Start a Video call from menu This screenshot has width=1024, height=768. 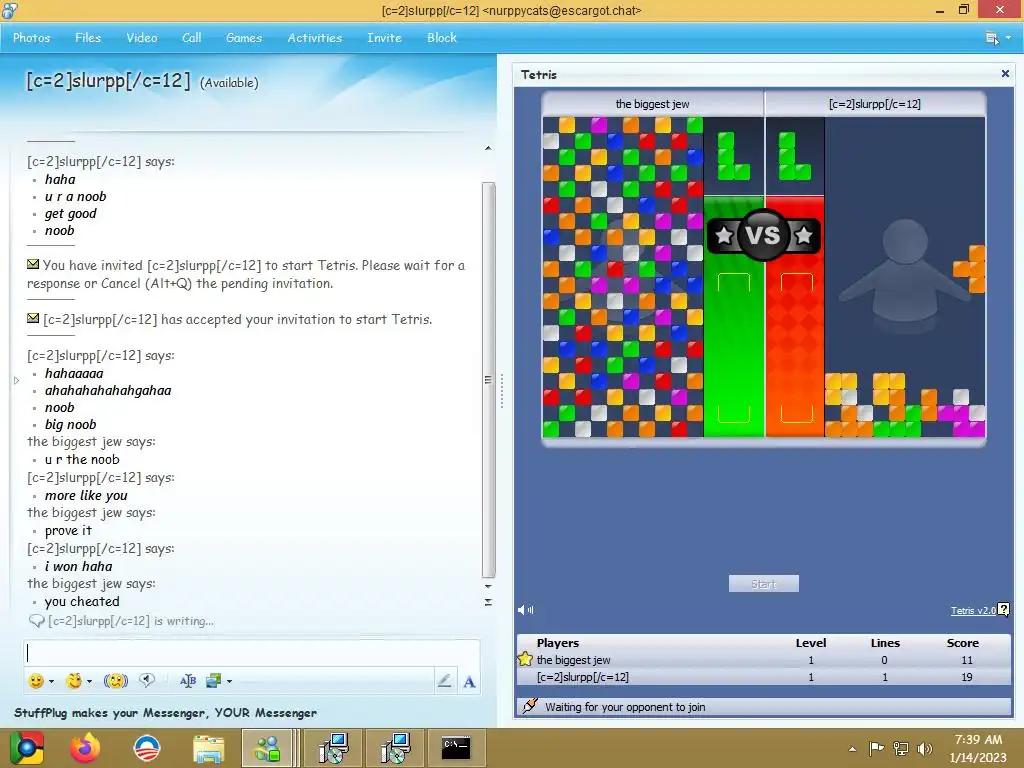point(142,38)
